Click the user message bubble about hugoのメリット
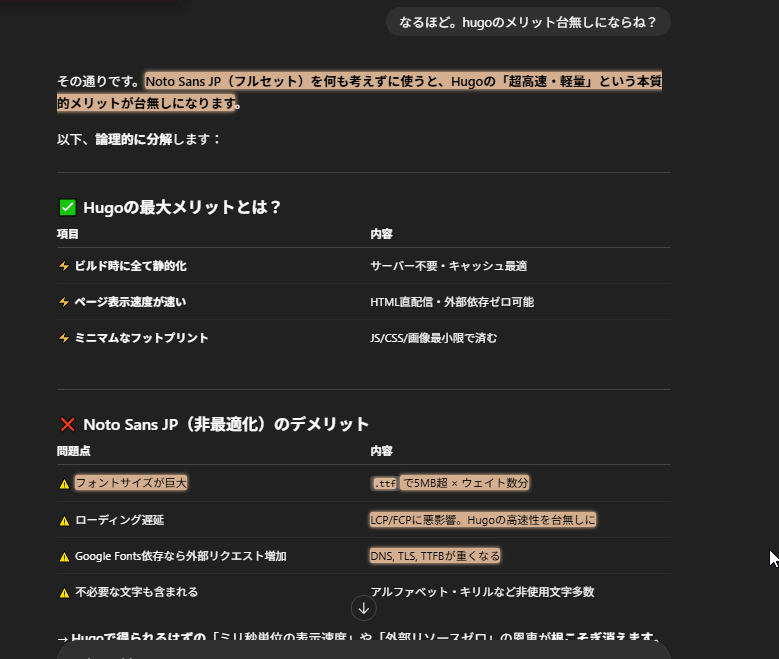This screenshot has height=659, width=779. tap(528, 22)
